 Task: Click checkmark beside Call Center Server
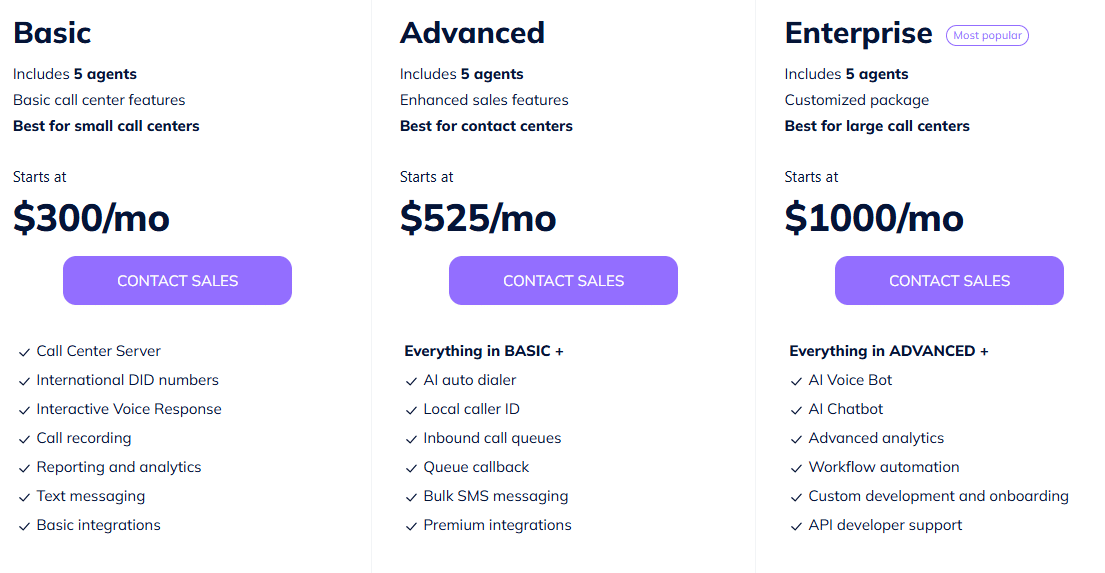pyautogui.click(x=24, y=352)
